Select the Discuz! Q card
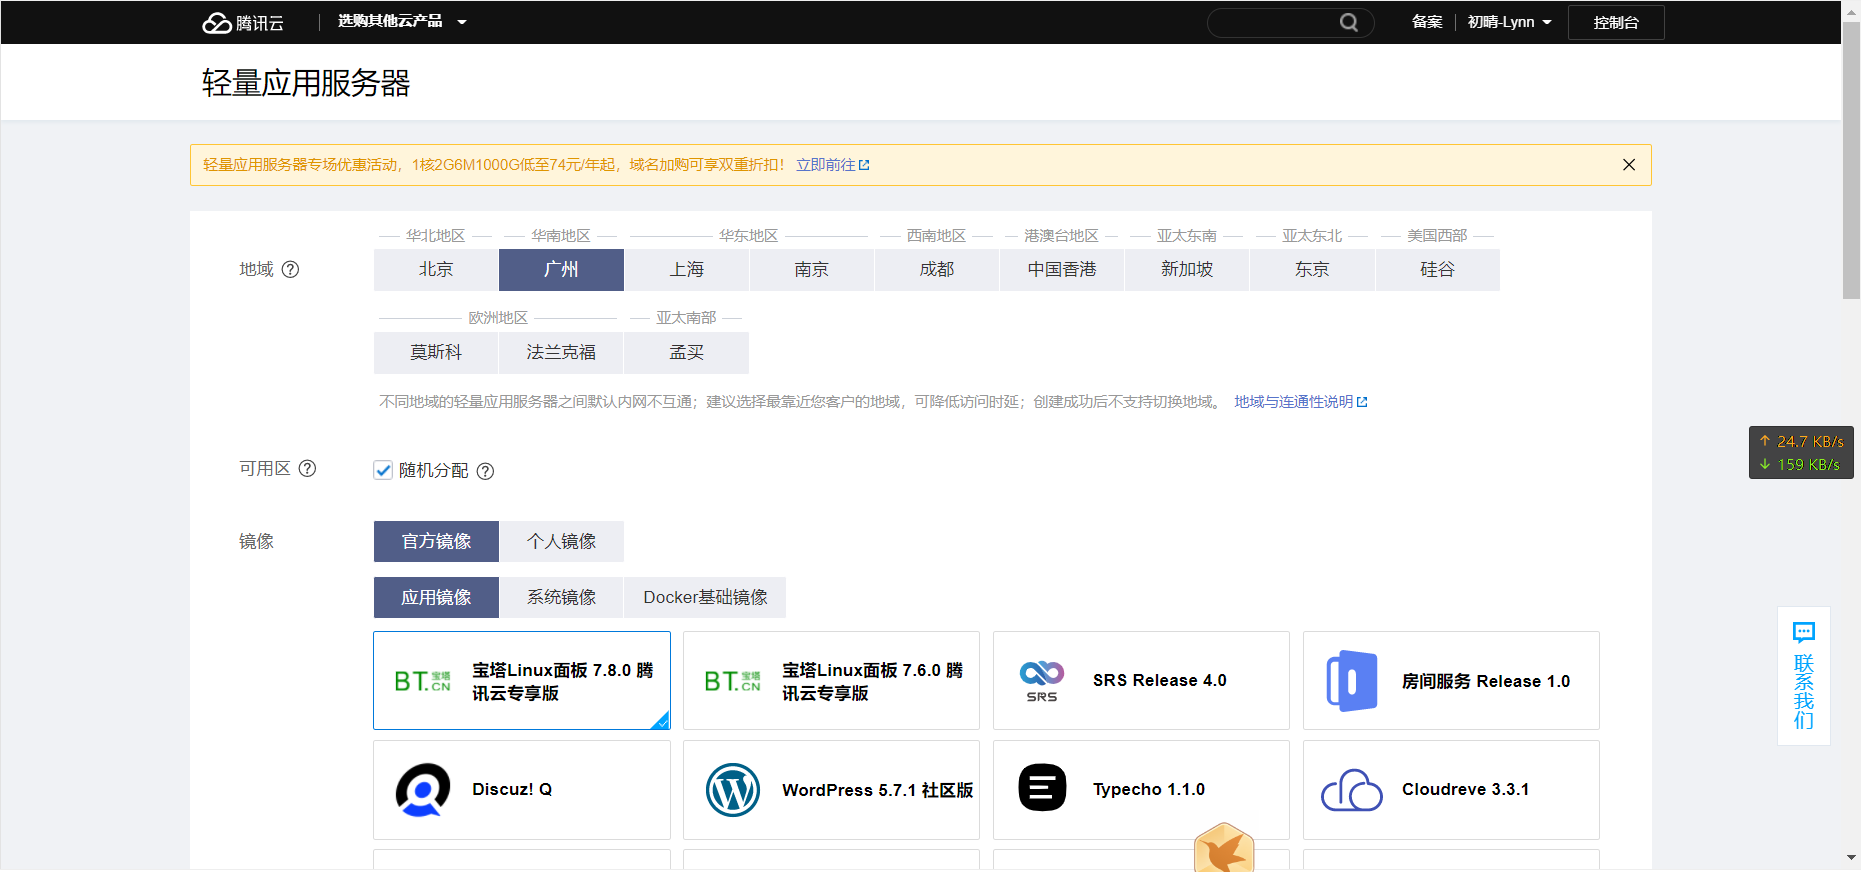Image resolution: width=1861 pixels, height=872 pixels. pyautogui.click(x=522, y=790)
